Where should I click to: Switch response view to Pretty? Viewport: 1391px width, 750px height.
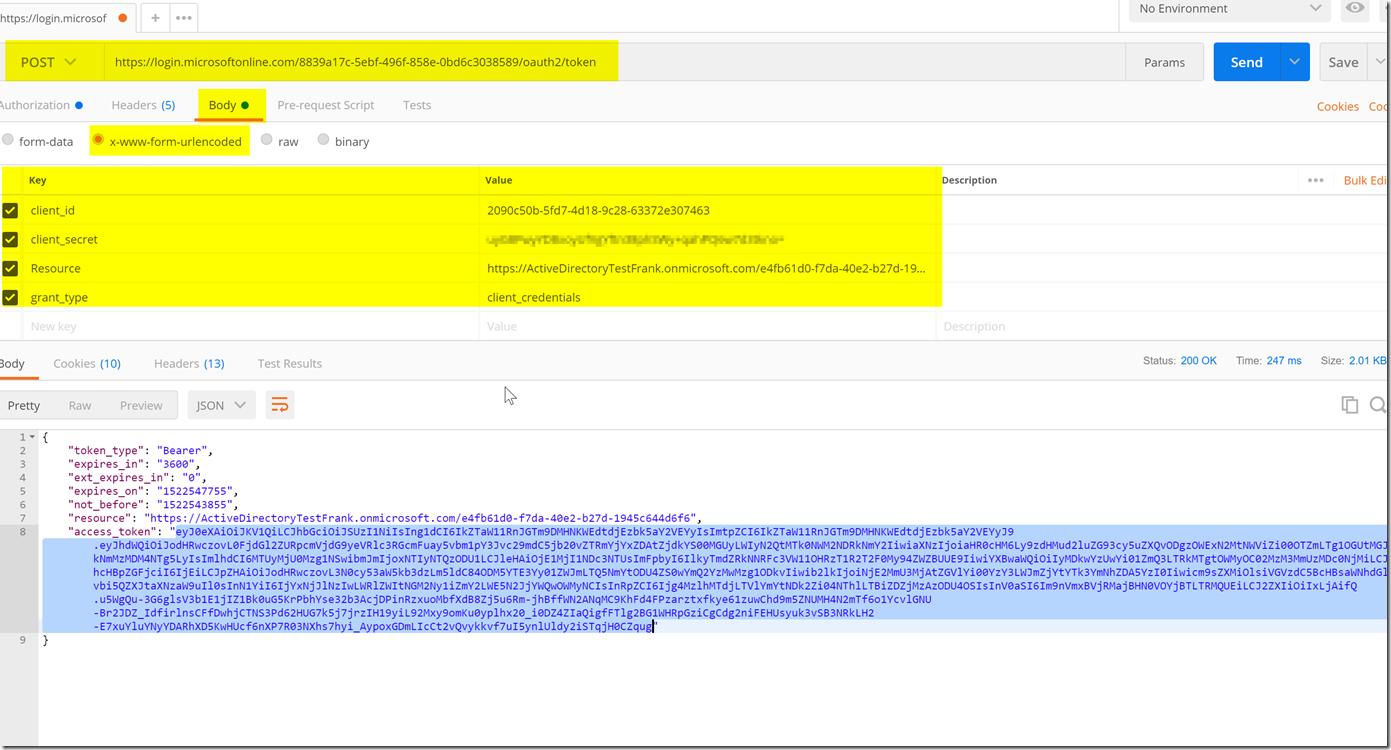[24, 405]
